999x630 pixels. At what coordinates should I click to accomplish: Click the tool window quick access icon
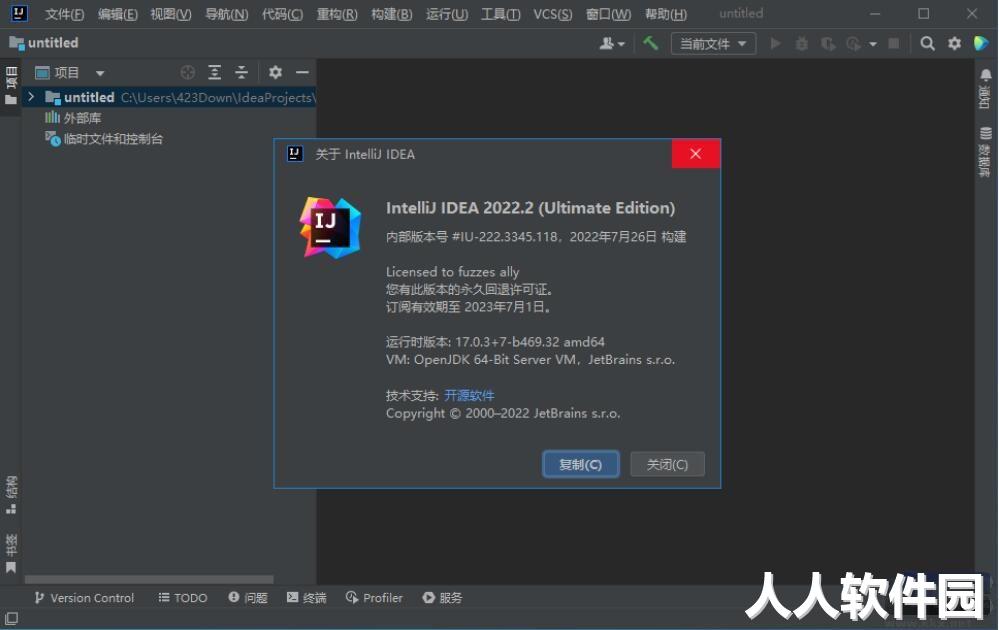tap(11, 619)
